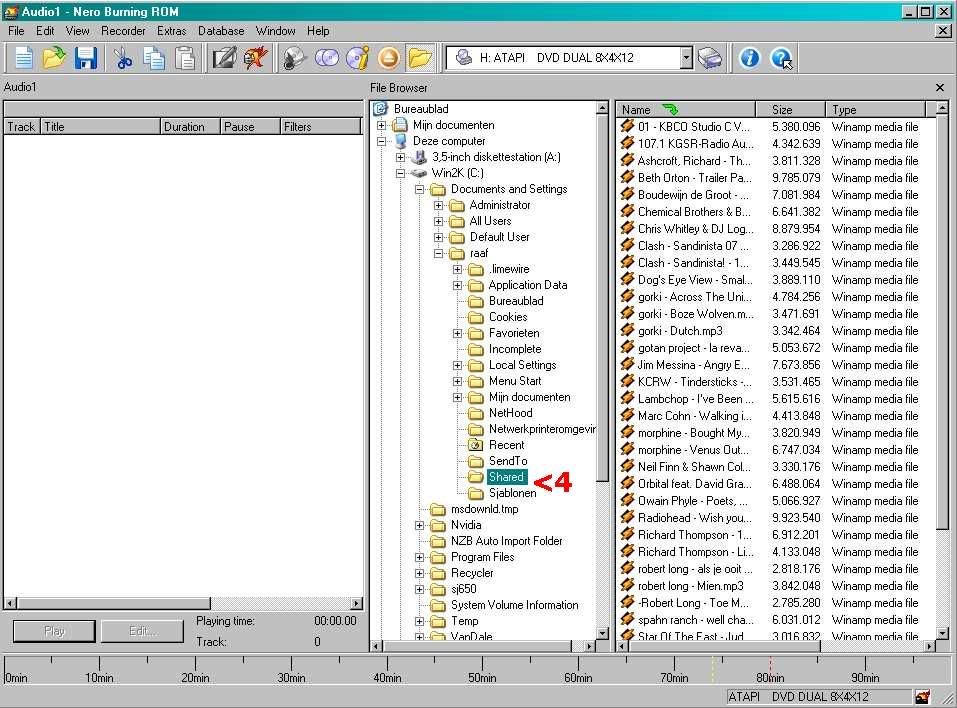This screenshot has width=957, height=708.
Task: Eject the disc with the orange eject icon
Action: click(388, 59)
